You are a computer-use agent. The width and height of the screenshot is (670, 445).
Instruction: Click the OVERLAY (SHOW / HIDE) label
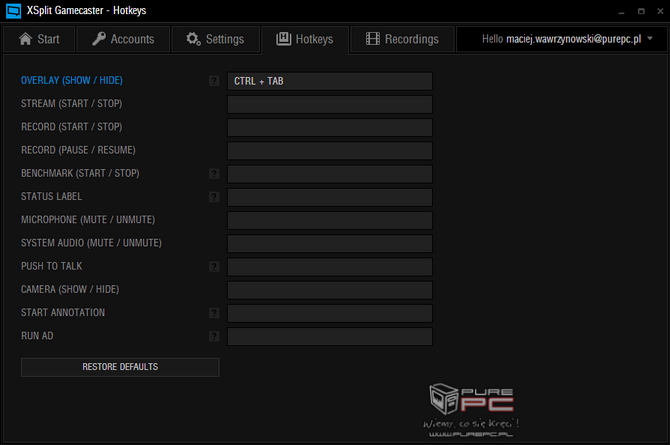[72, 80]
